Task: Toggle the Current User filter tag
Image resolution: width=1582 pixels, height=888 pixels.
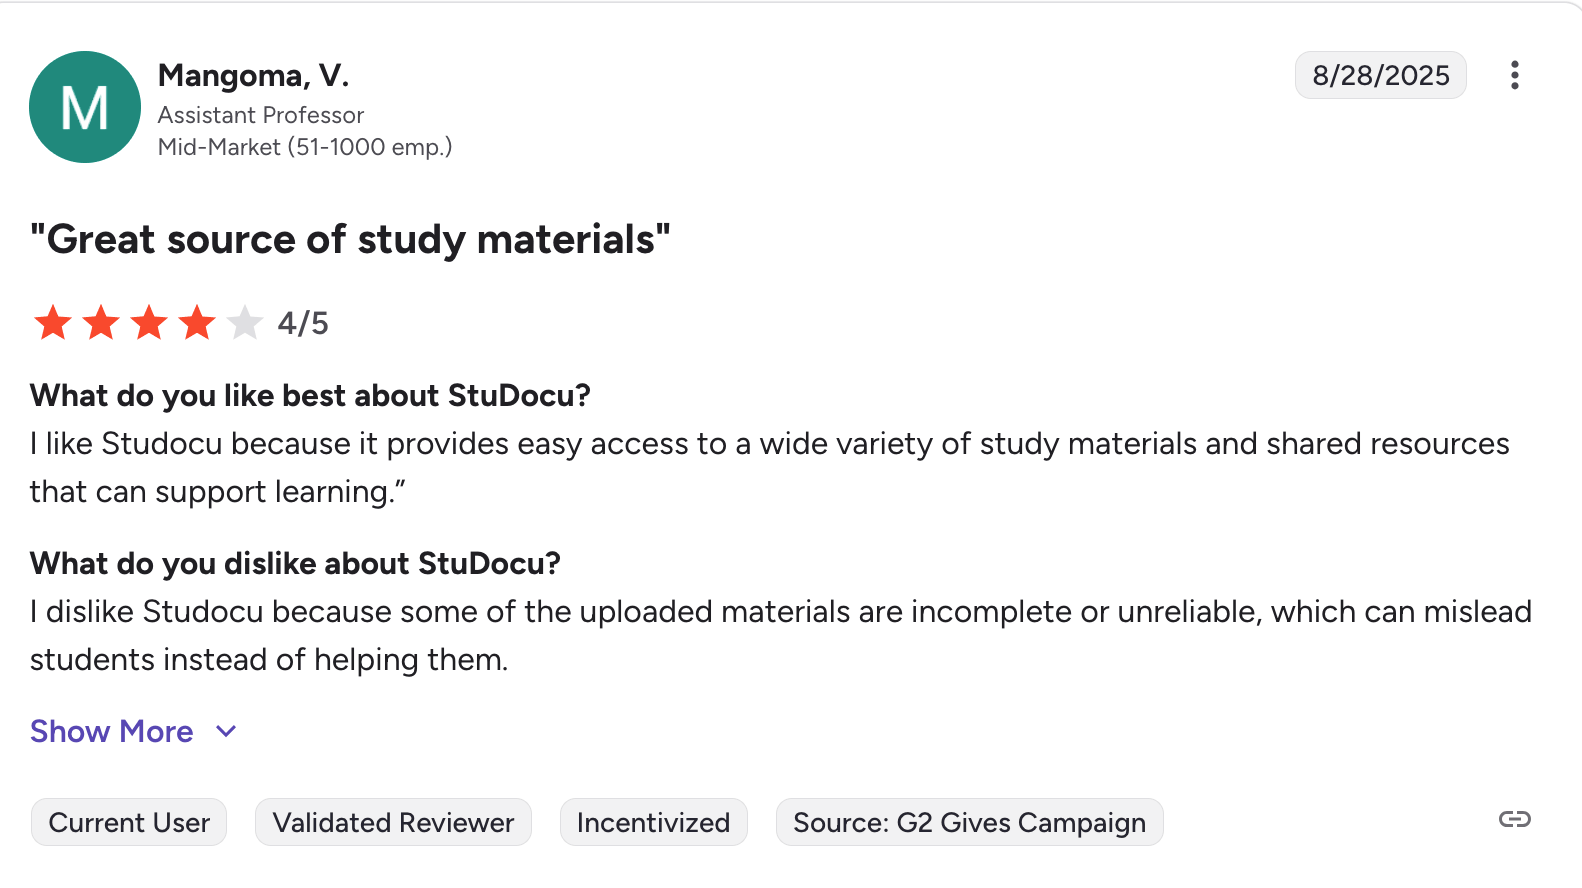Action: 128,822
